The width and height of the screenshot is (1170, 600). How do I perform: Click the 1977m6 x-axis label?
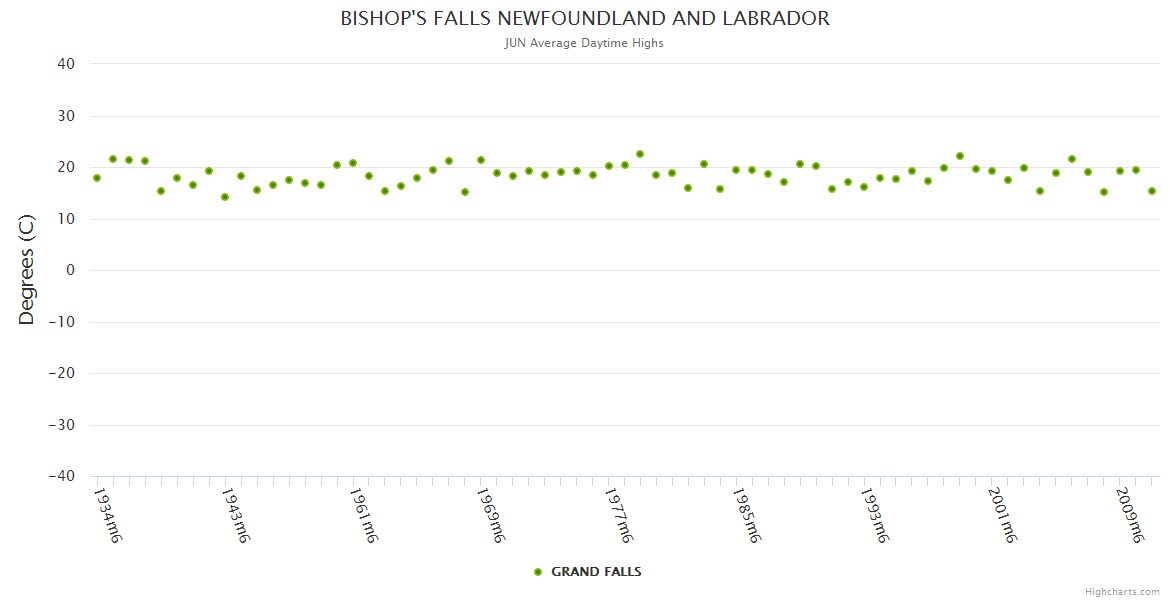click(x=620, y=515)
